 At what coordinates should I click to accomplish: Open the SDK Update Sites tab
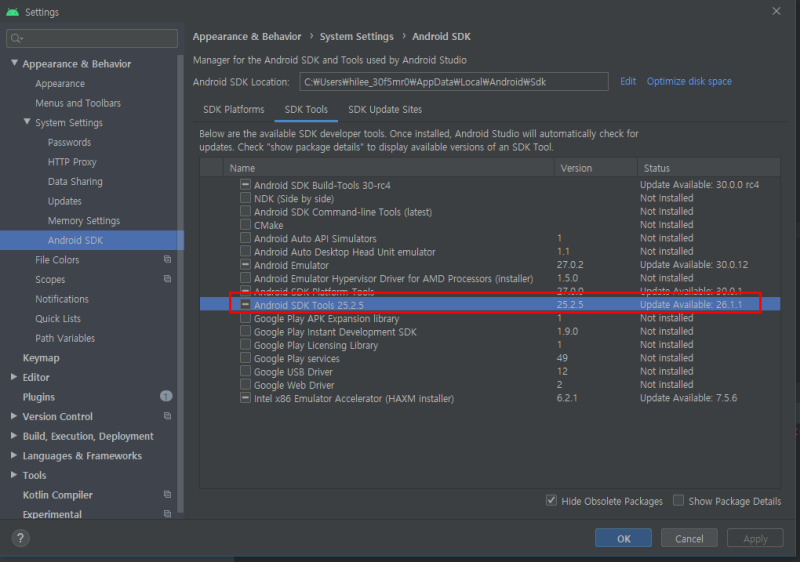point(385,110)
